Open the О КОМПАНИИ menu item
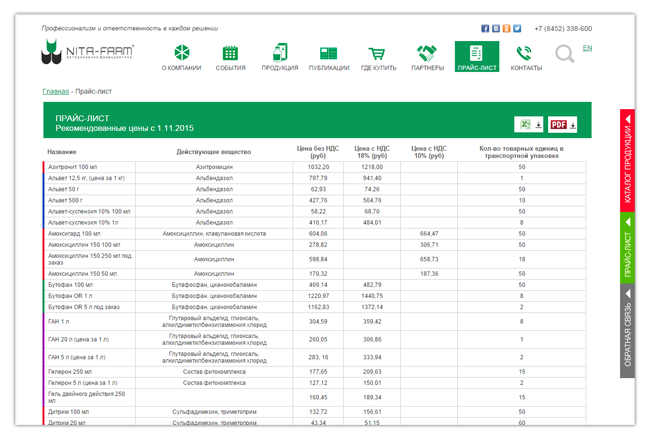This screenshot has width=650, height=438. point(182,57)
